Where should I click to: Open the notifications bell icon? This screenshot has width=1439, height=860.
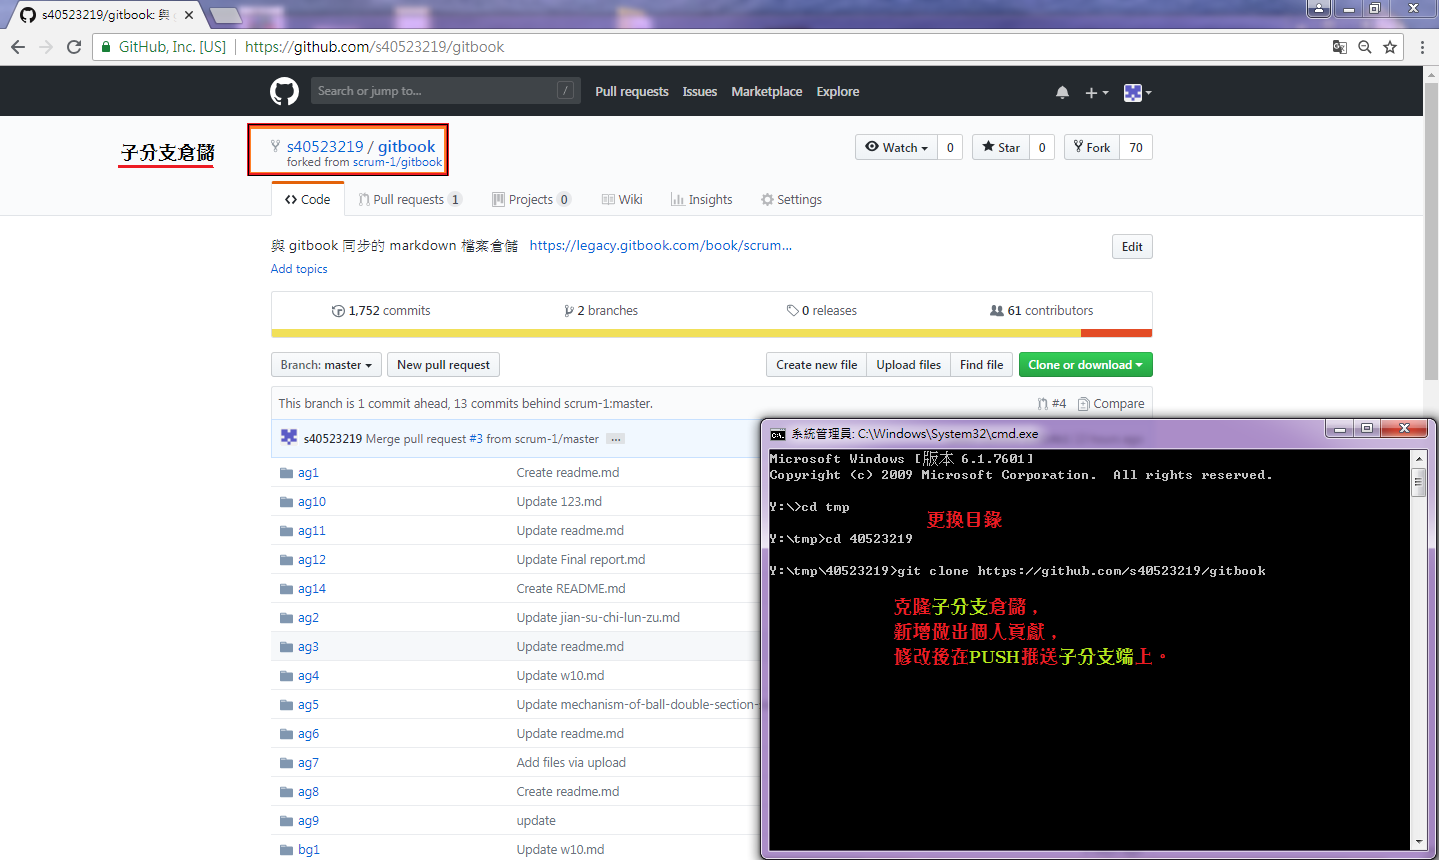pos(1062,92)
